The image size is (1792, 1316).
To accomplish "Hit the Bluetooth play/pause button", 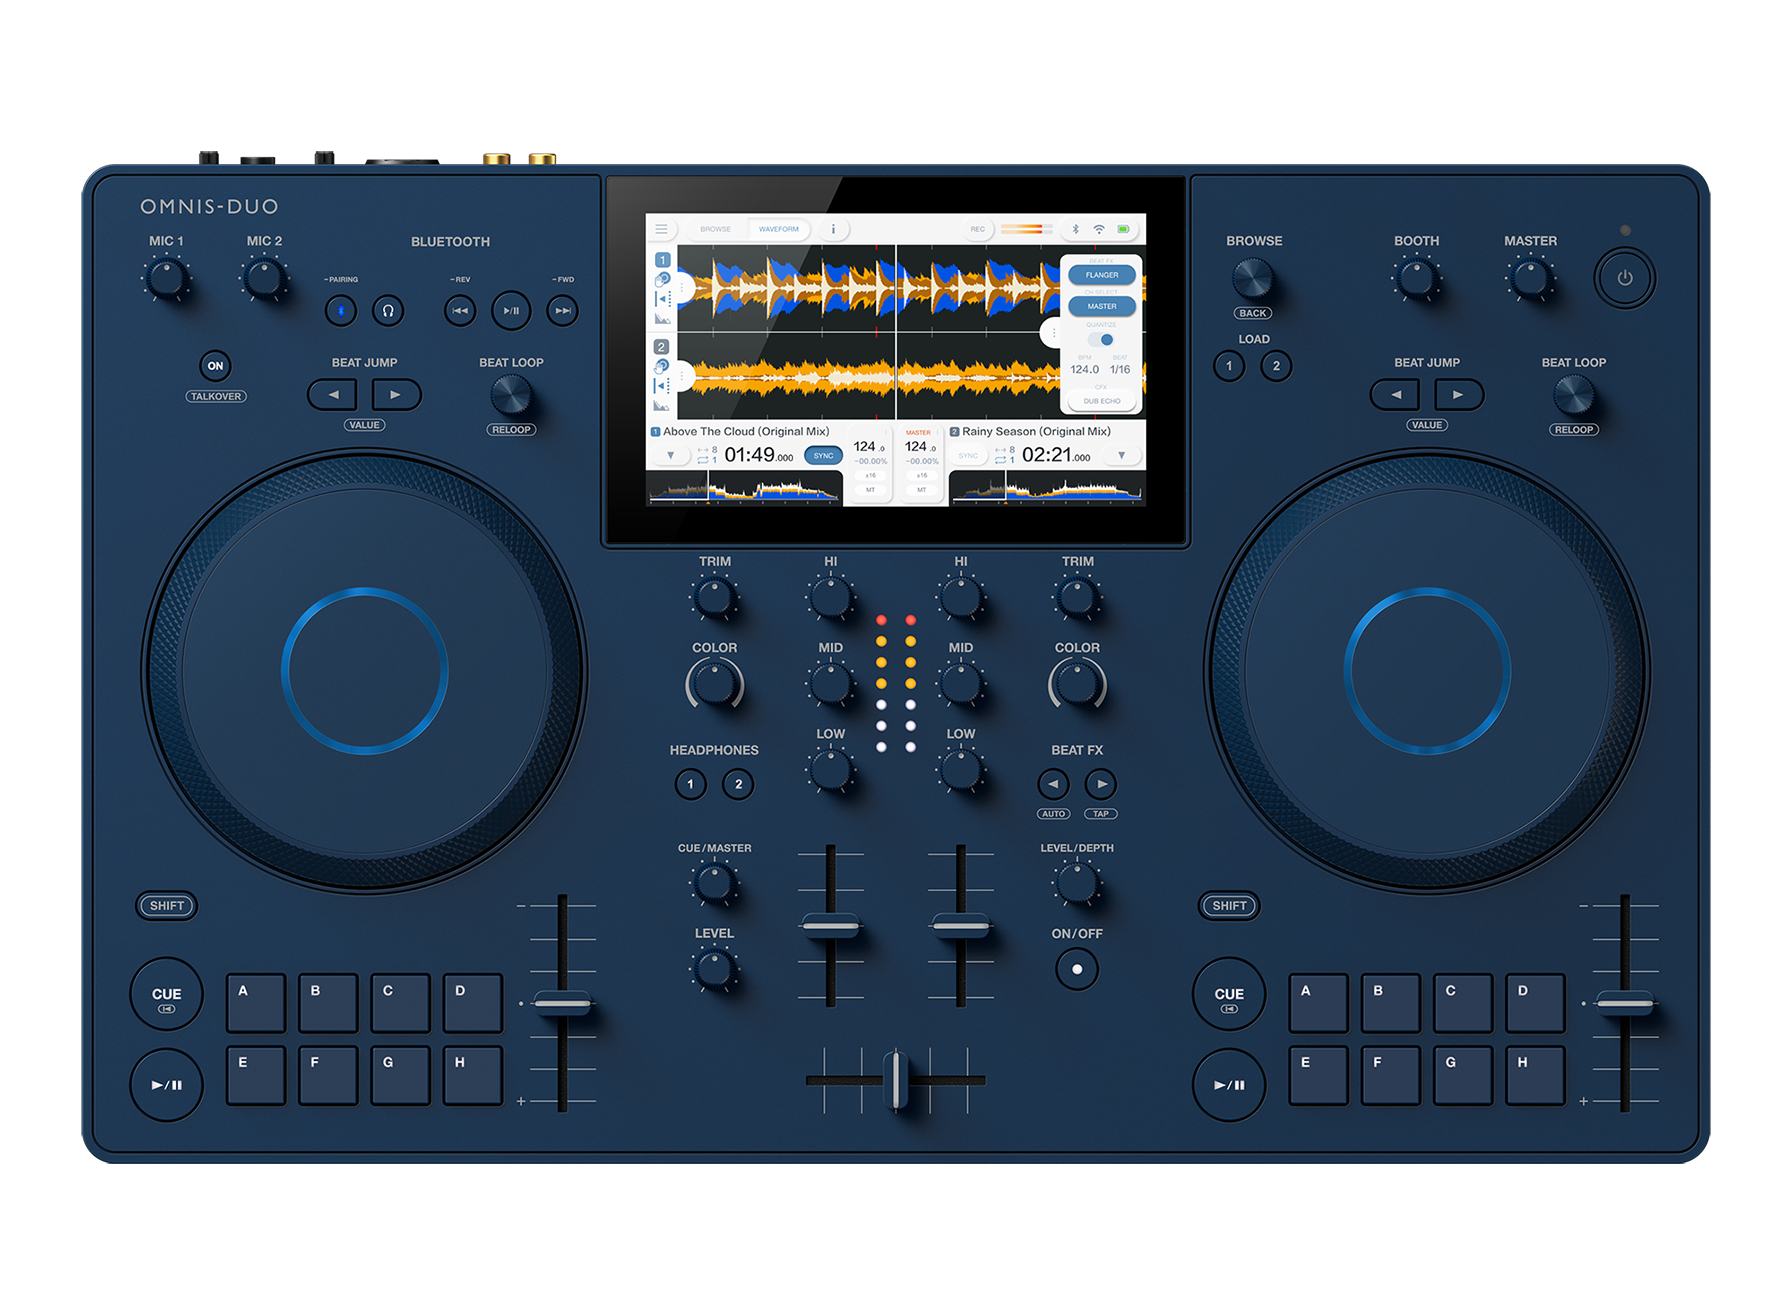I will (511, 311).
